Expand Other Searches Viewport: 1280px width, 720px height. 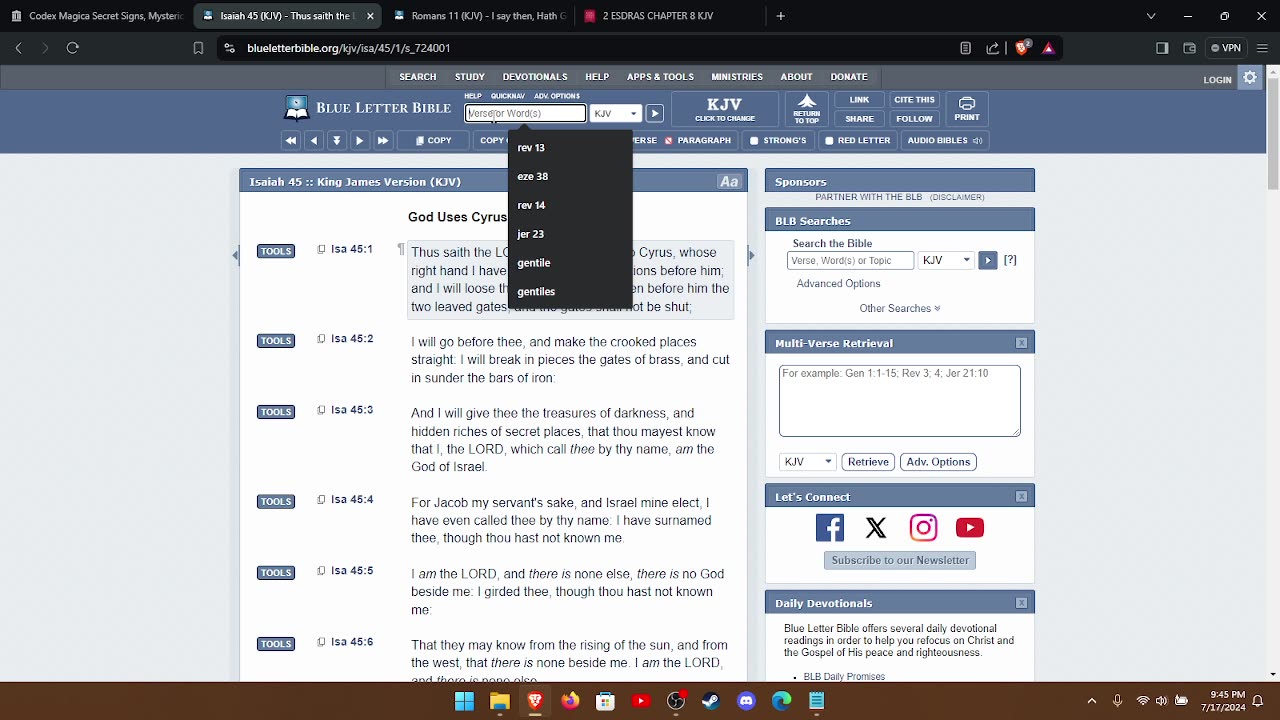[900, 308]
